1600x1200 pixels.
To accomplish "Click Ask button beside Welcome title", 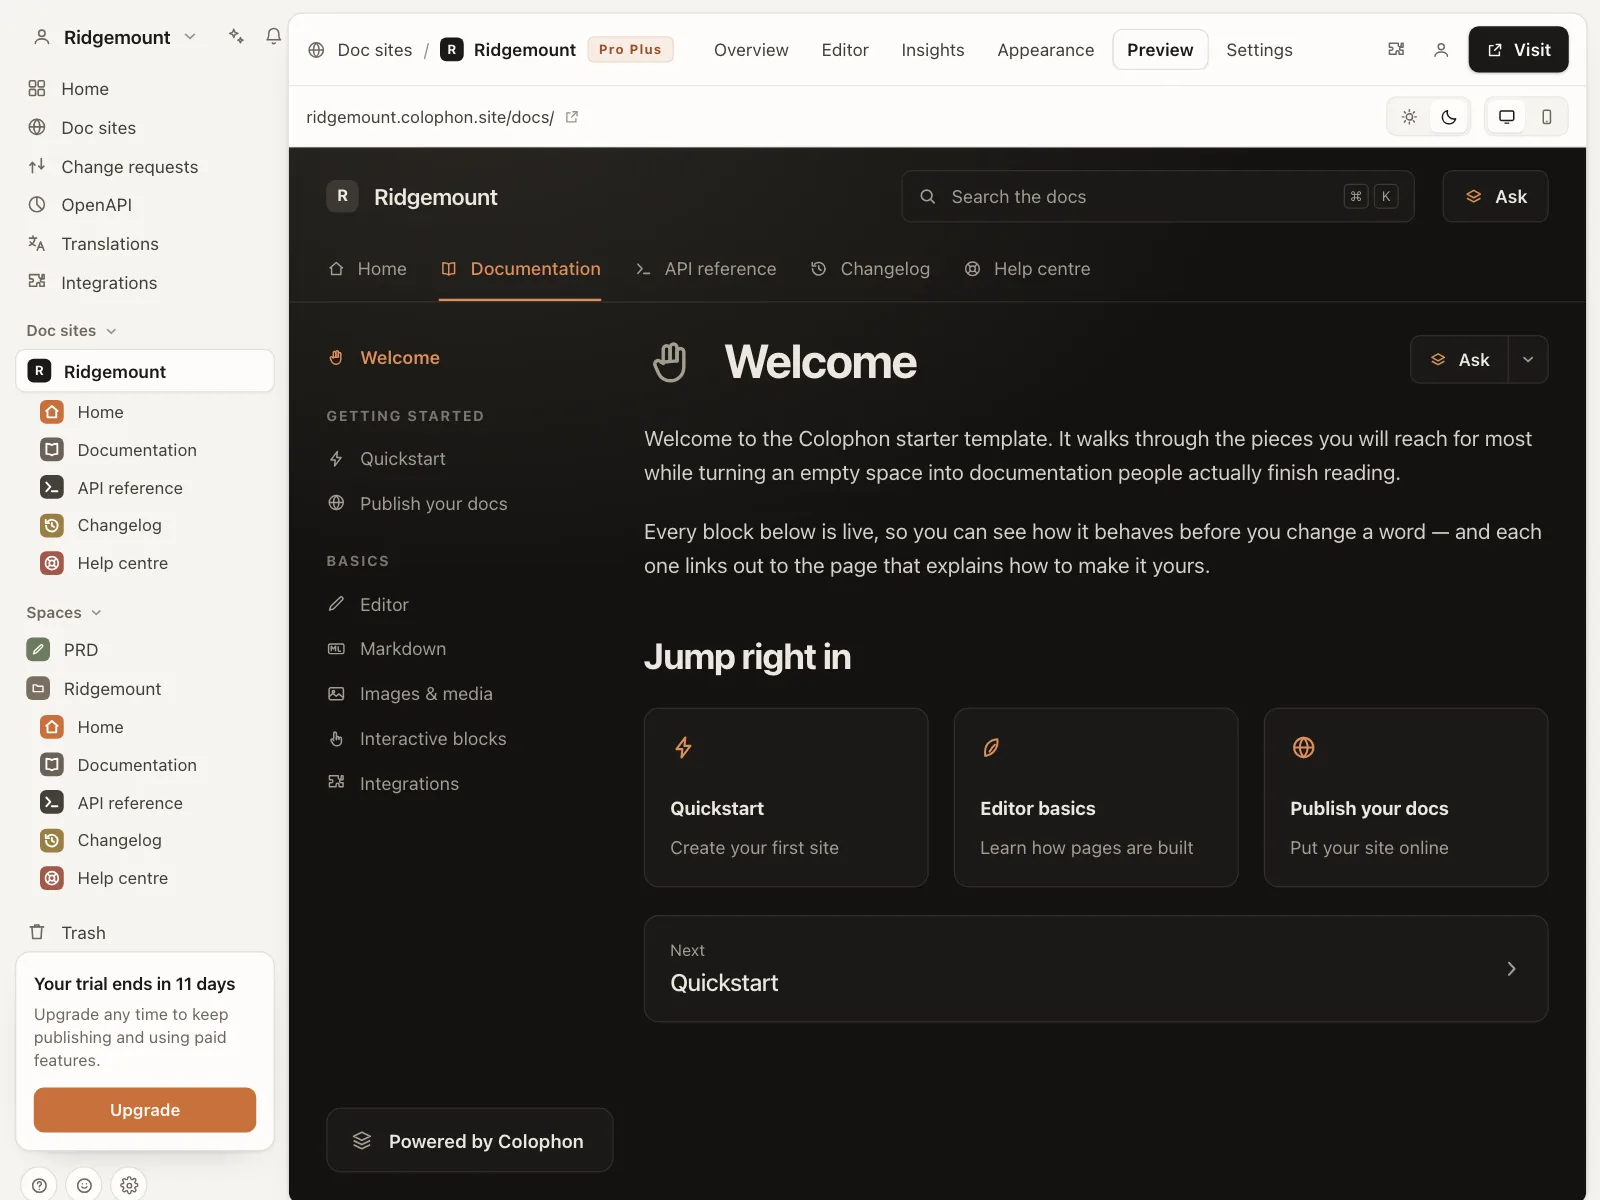I will tap(1459, 360).
